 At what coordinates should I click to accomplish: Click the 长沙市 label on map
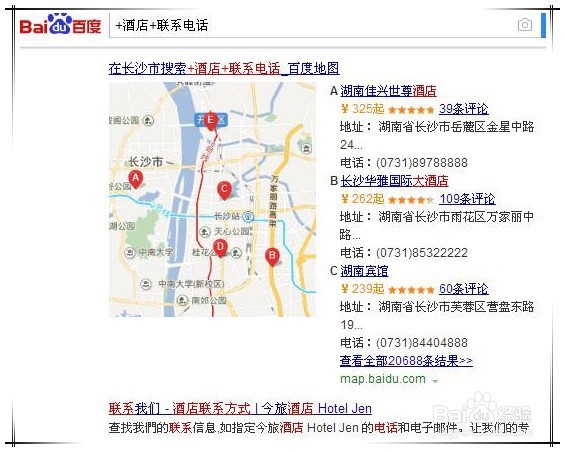coord(146,162)
